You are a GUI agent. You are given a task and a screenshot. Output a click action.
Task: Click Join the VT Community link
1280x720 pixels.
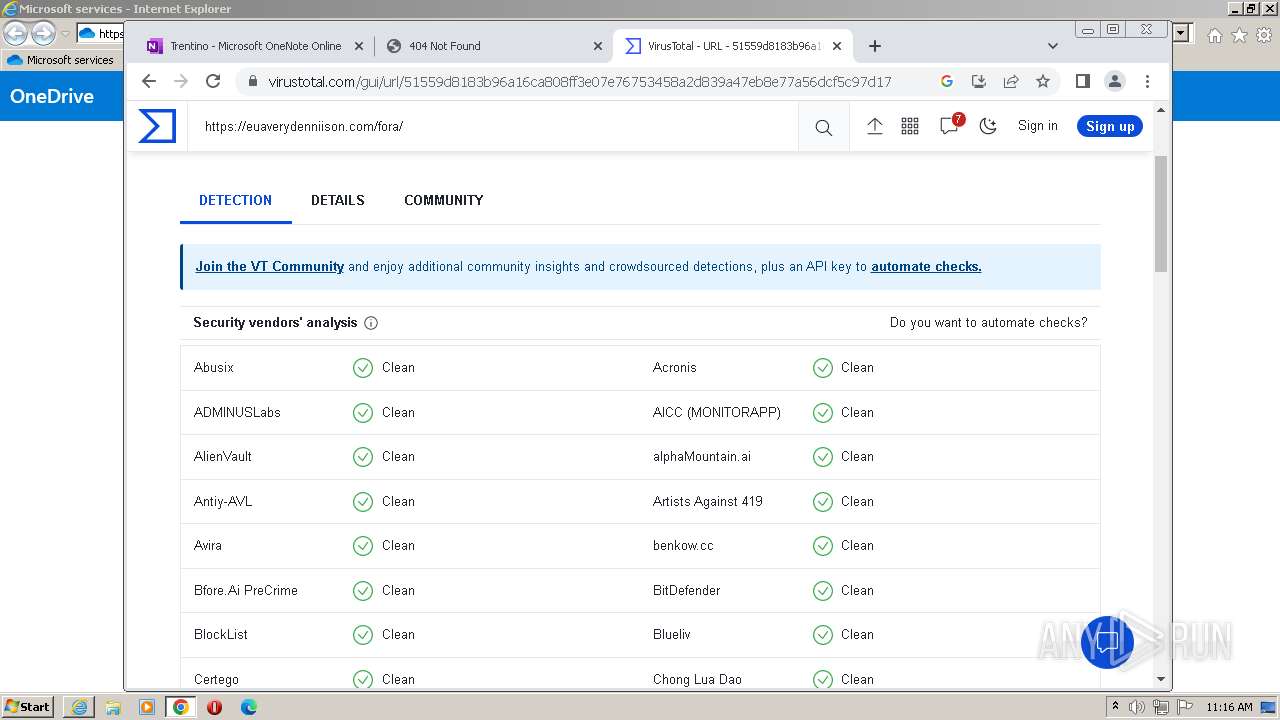pos(270,267)
